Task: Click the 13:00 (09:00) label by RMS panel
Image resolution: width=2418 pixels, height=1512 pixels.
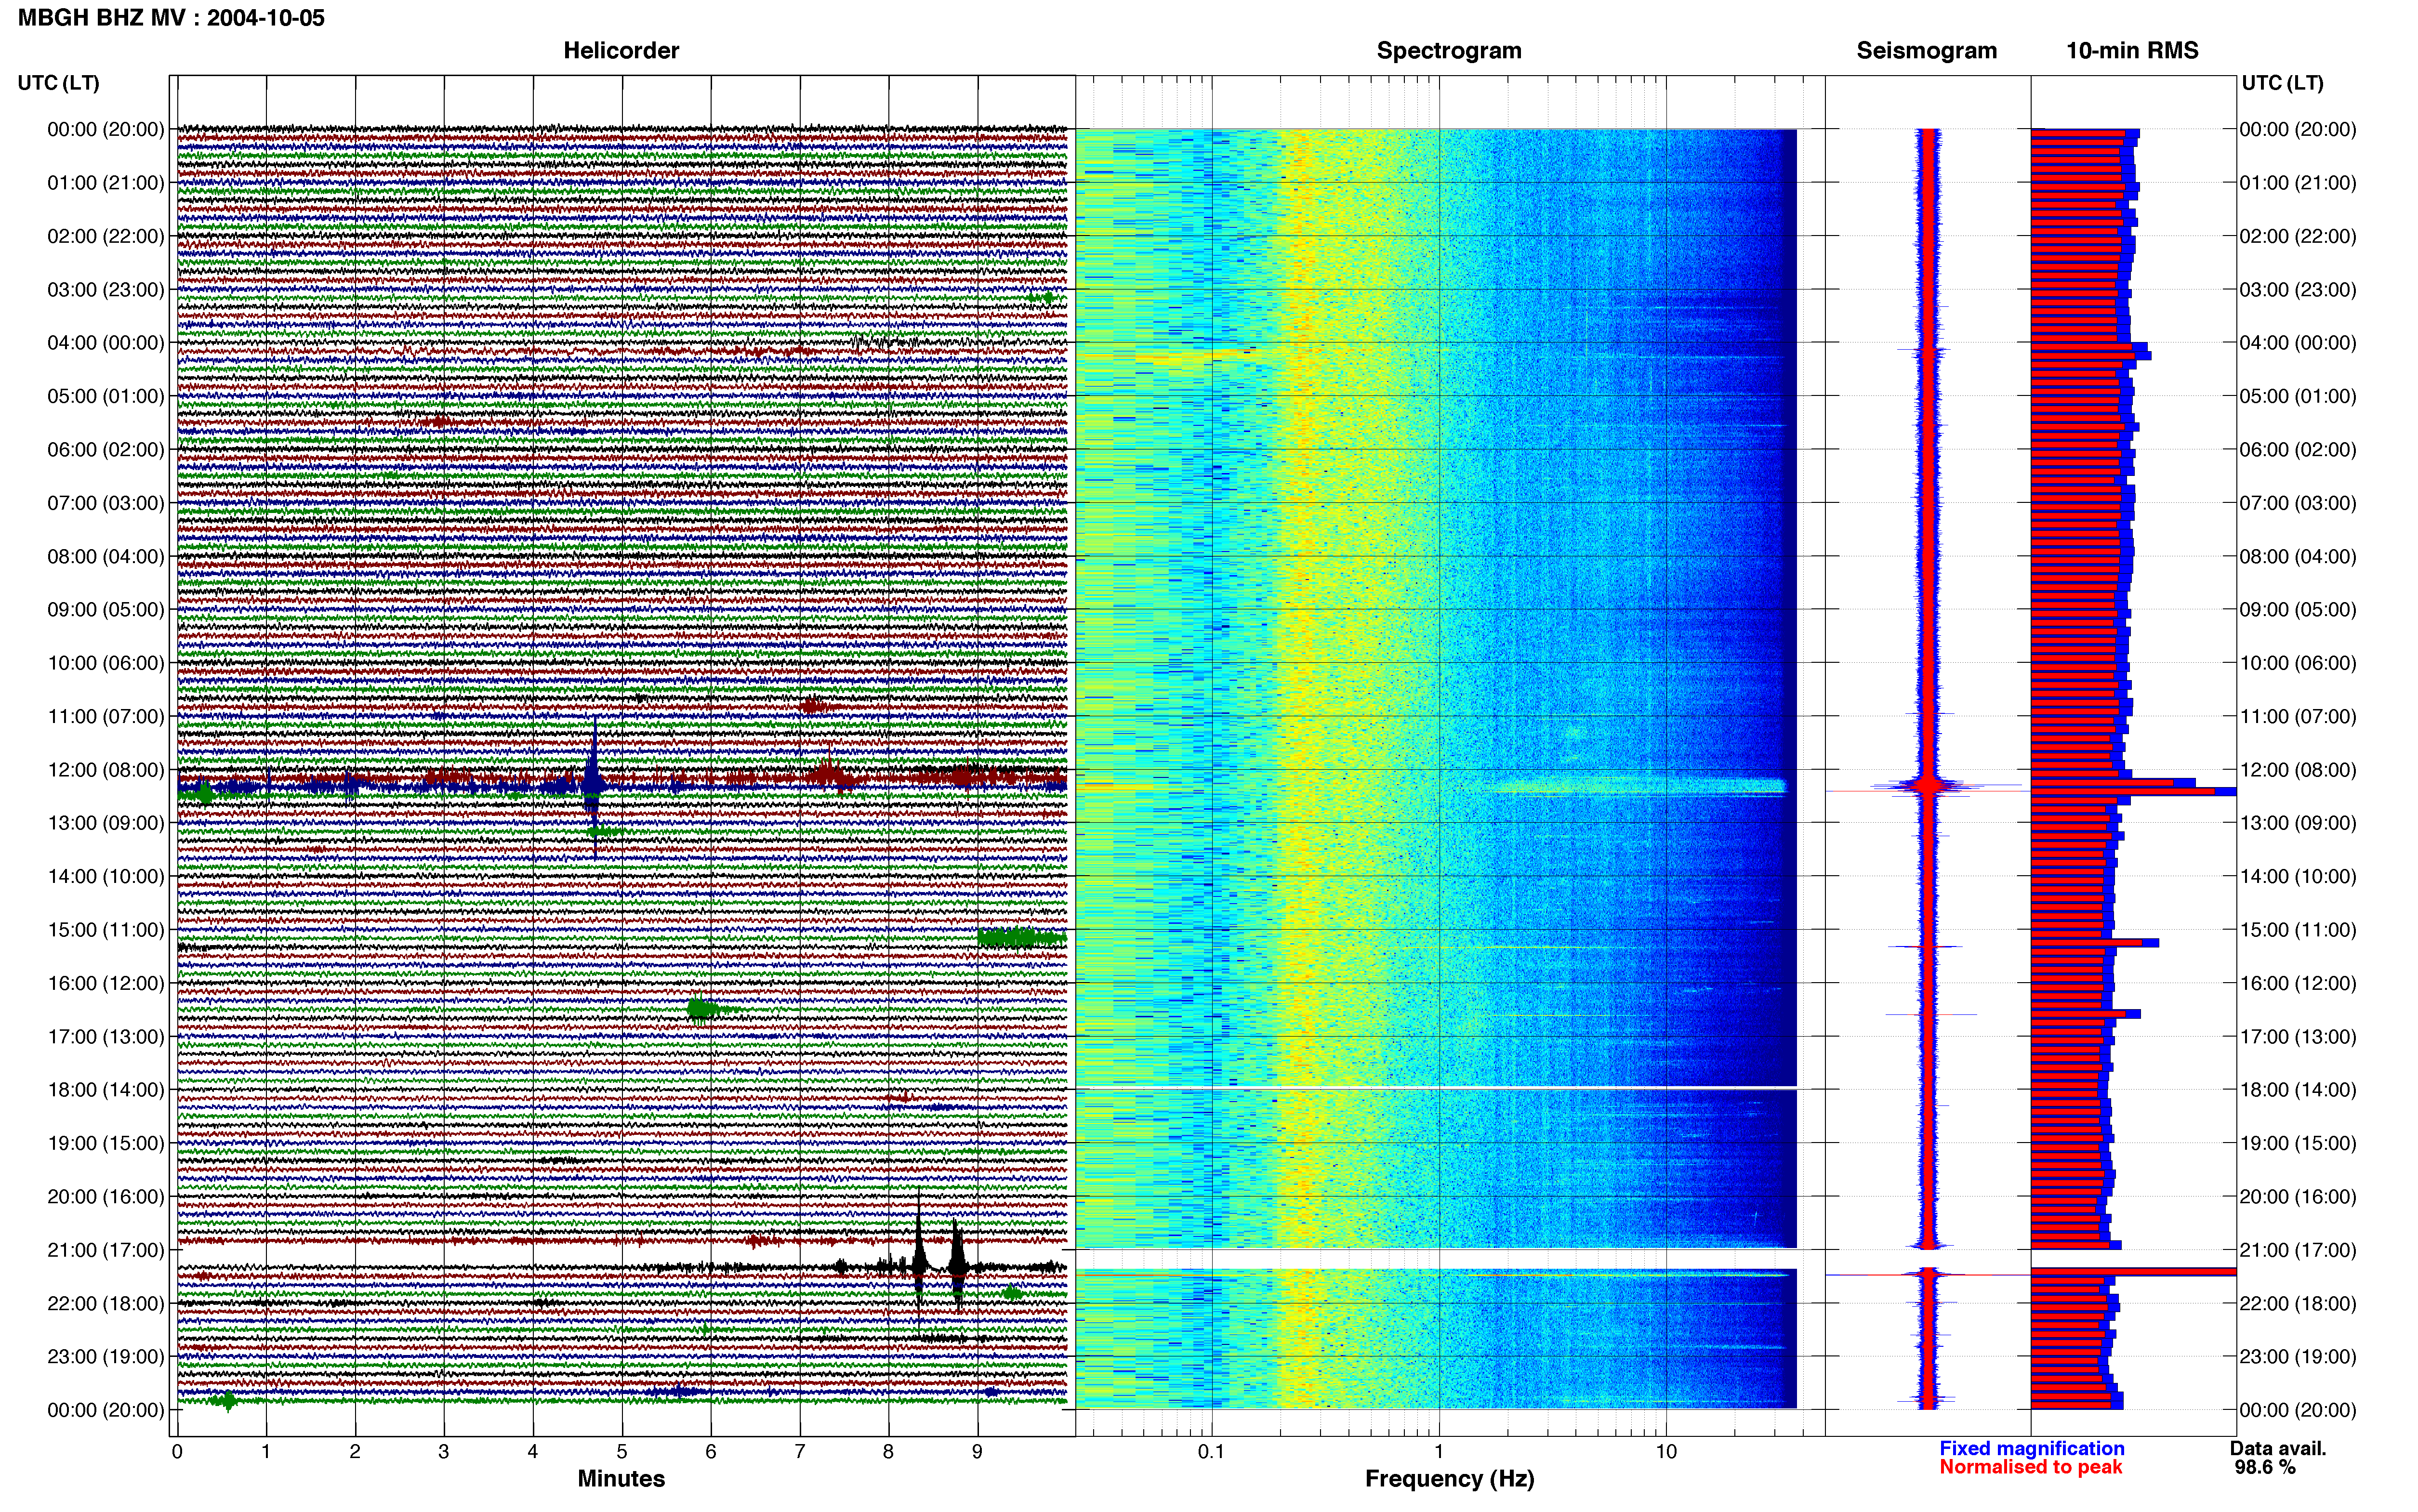Action: (x=2298, y=823)
